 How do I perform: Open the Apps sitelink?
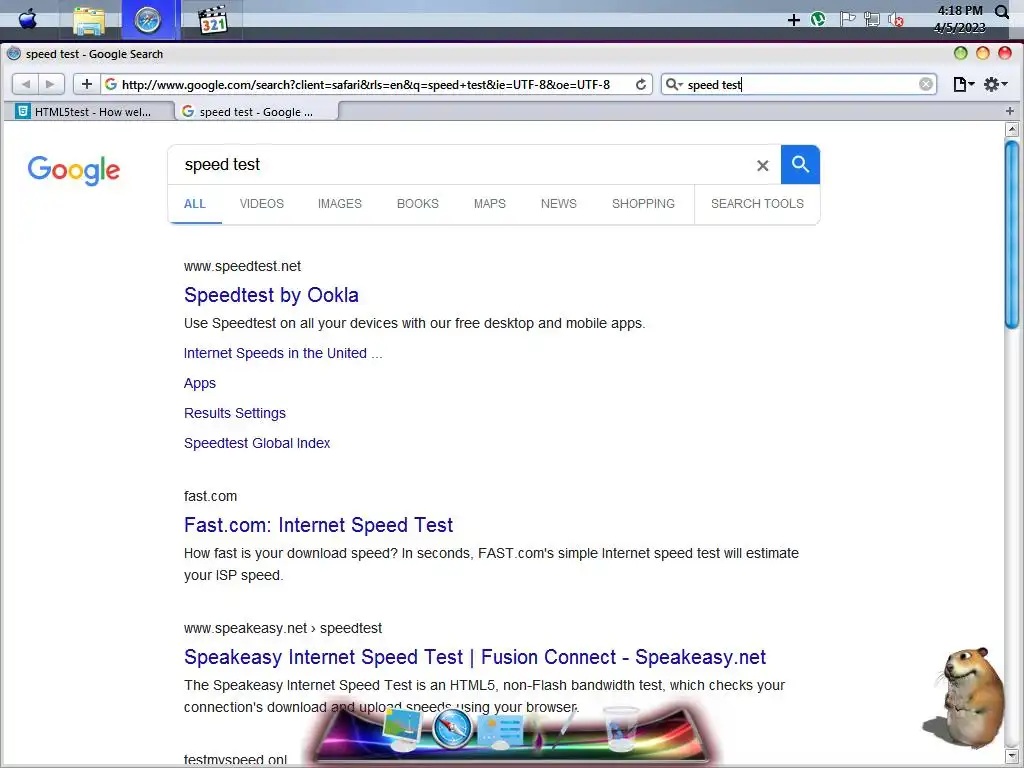200,383
